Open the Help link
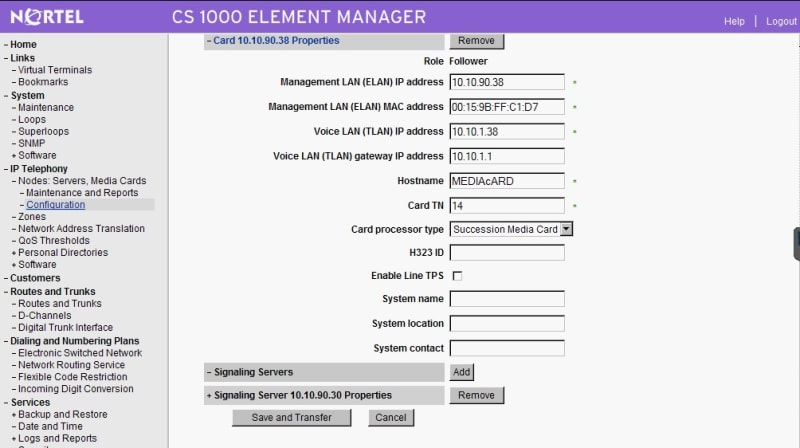The height and width of the screenshot is (448, 800). [734, 21]
